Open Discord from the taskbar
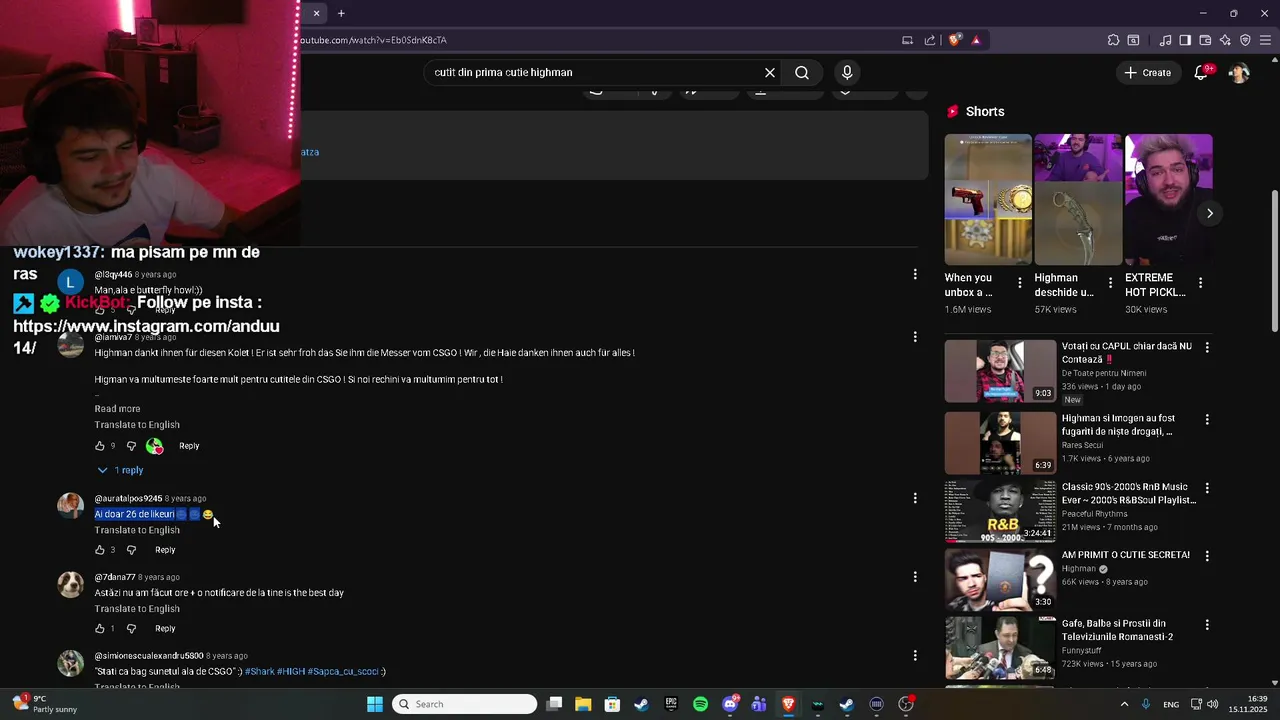 pos(730,704)
